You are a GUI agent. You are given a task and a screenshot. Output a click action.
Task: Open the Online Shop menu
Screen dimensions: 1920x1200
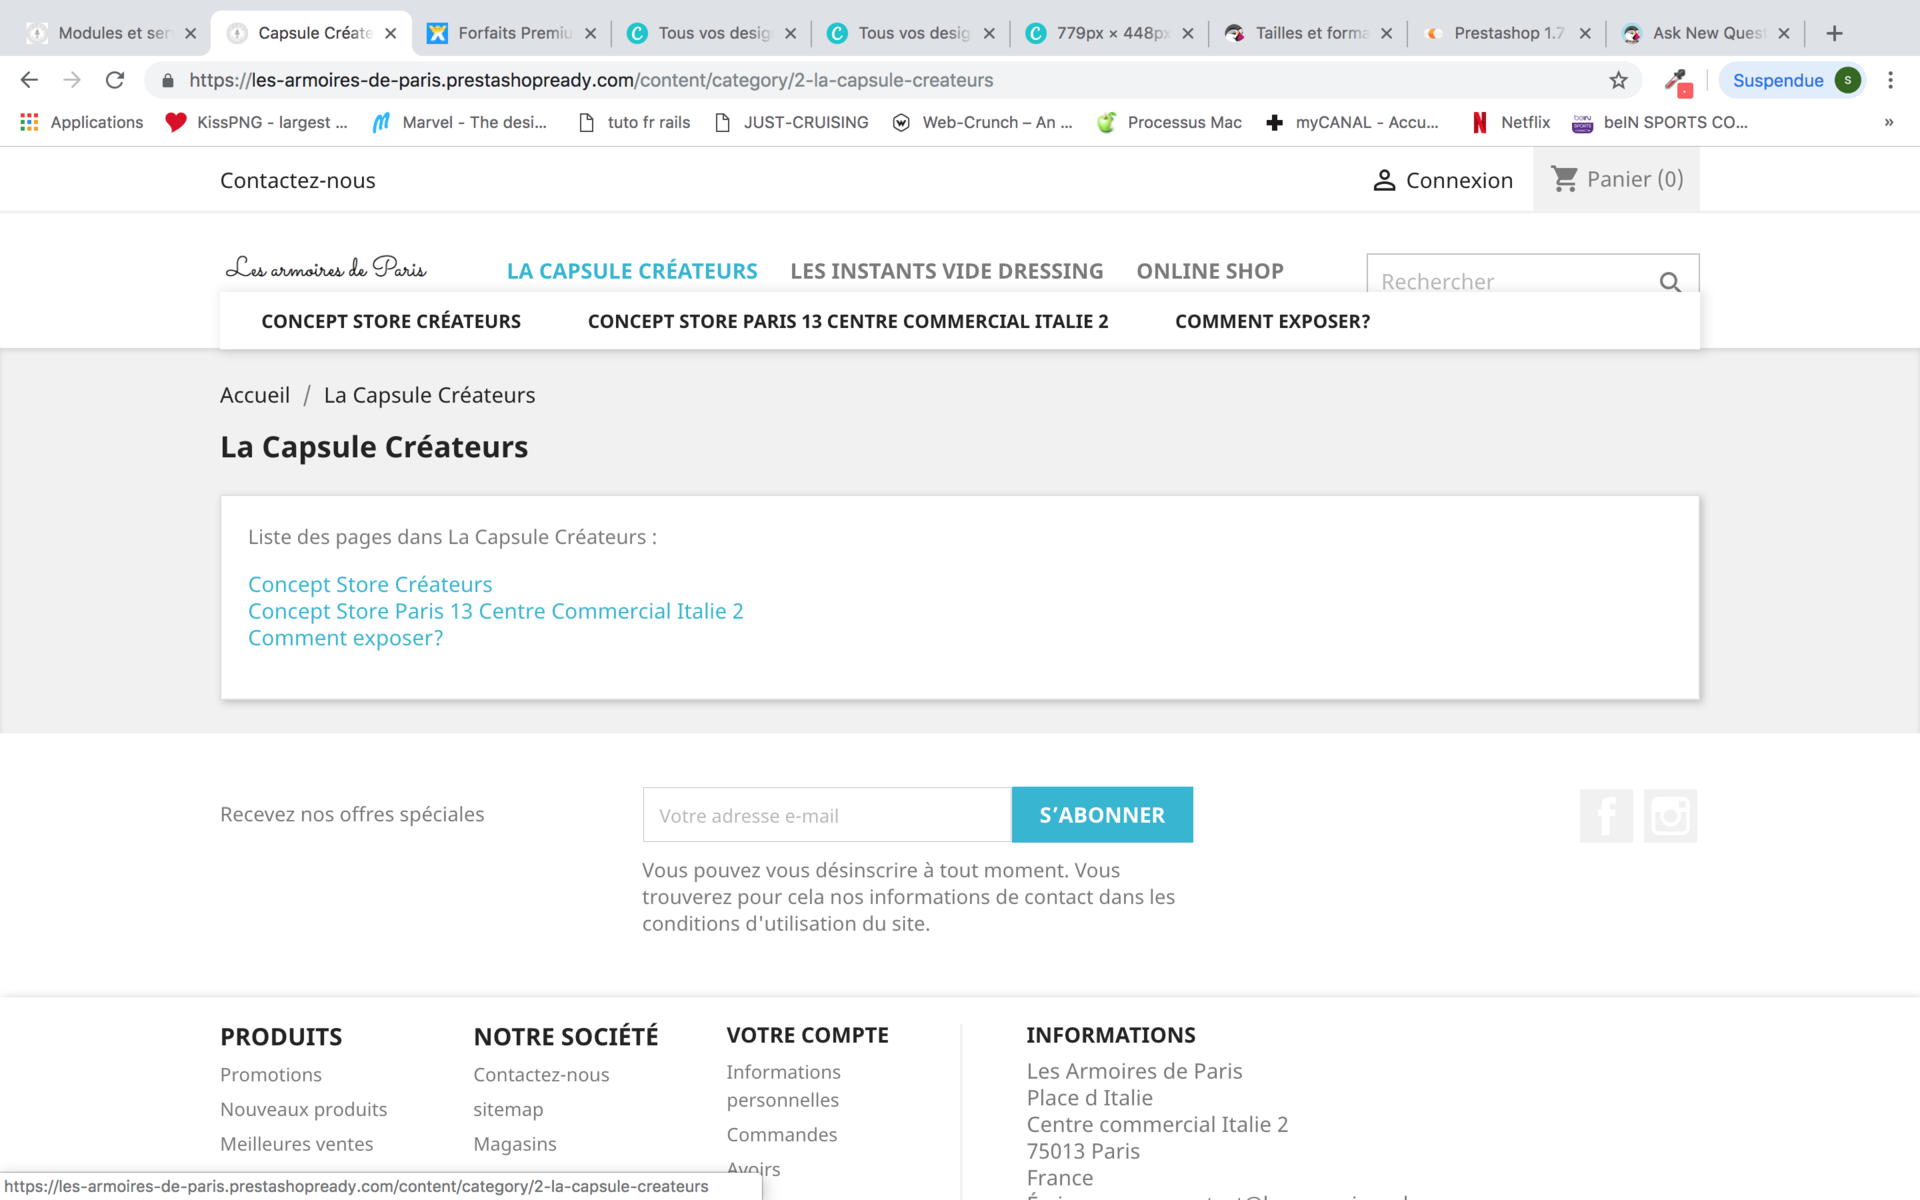click(x=1210, y=271)
